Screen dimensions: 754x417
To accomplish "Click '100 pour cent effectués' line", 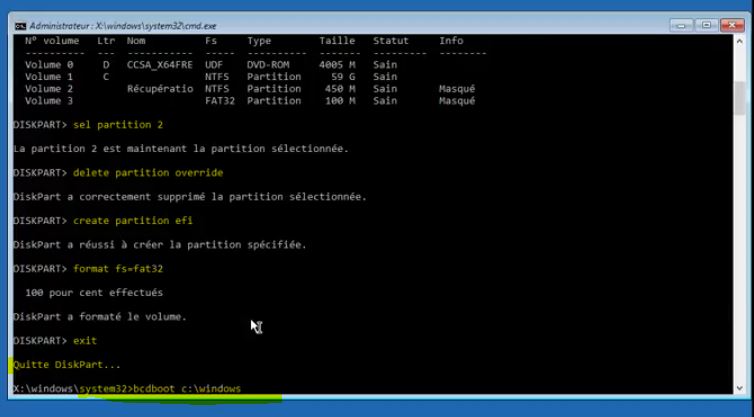I will pyautogui.click(x=94, y=293).
